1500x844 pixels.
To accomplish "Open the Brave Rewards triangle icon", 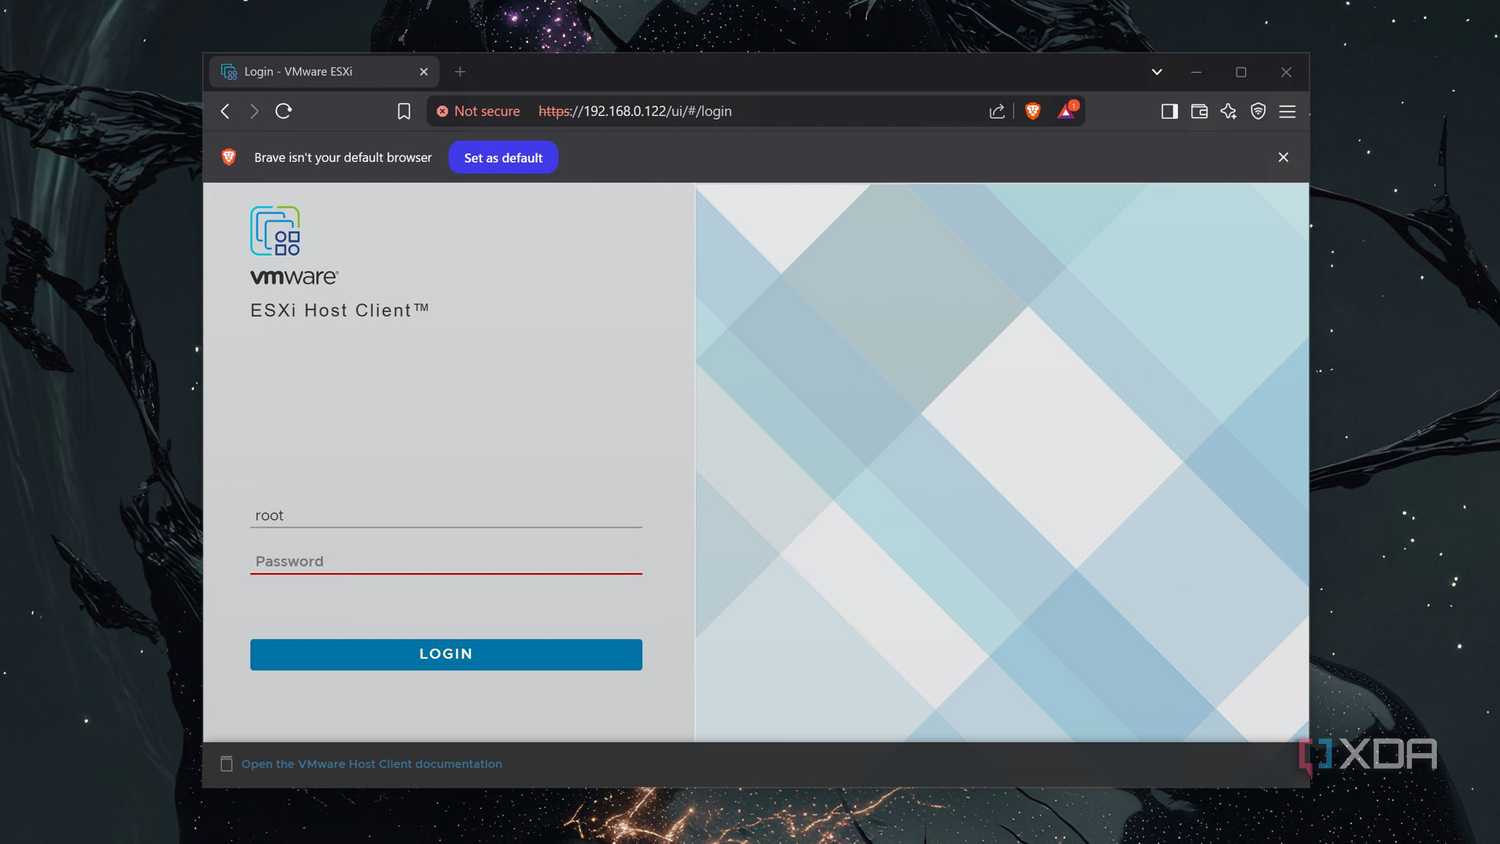I will pyautogui.click(x=1066, y=111).
